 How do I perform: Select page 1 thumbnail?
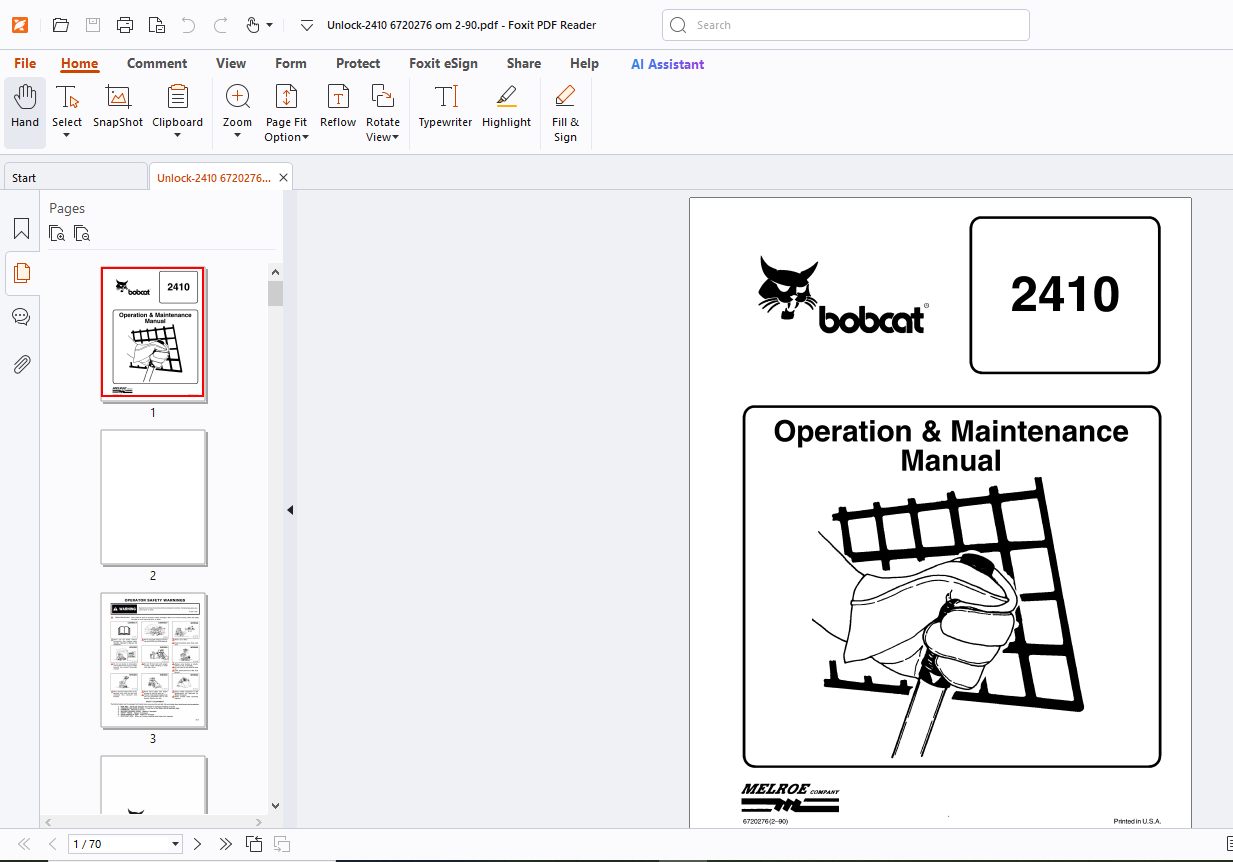point(153,333)
